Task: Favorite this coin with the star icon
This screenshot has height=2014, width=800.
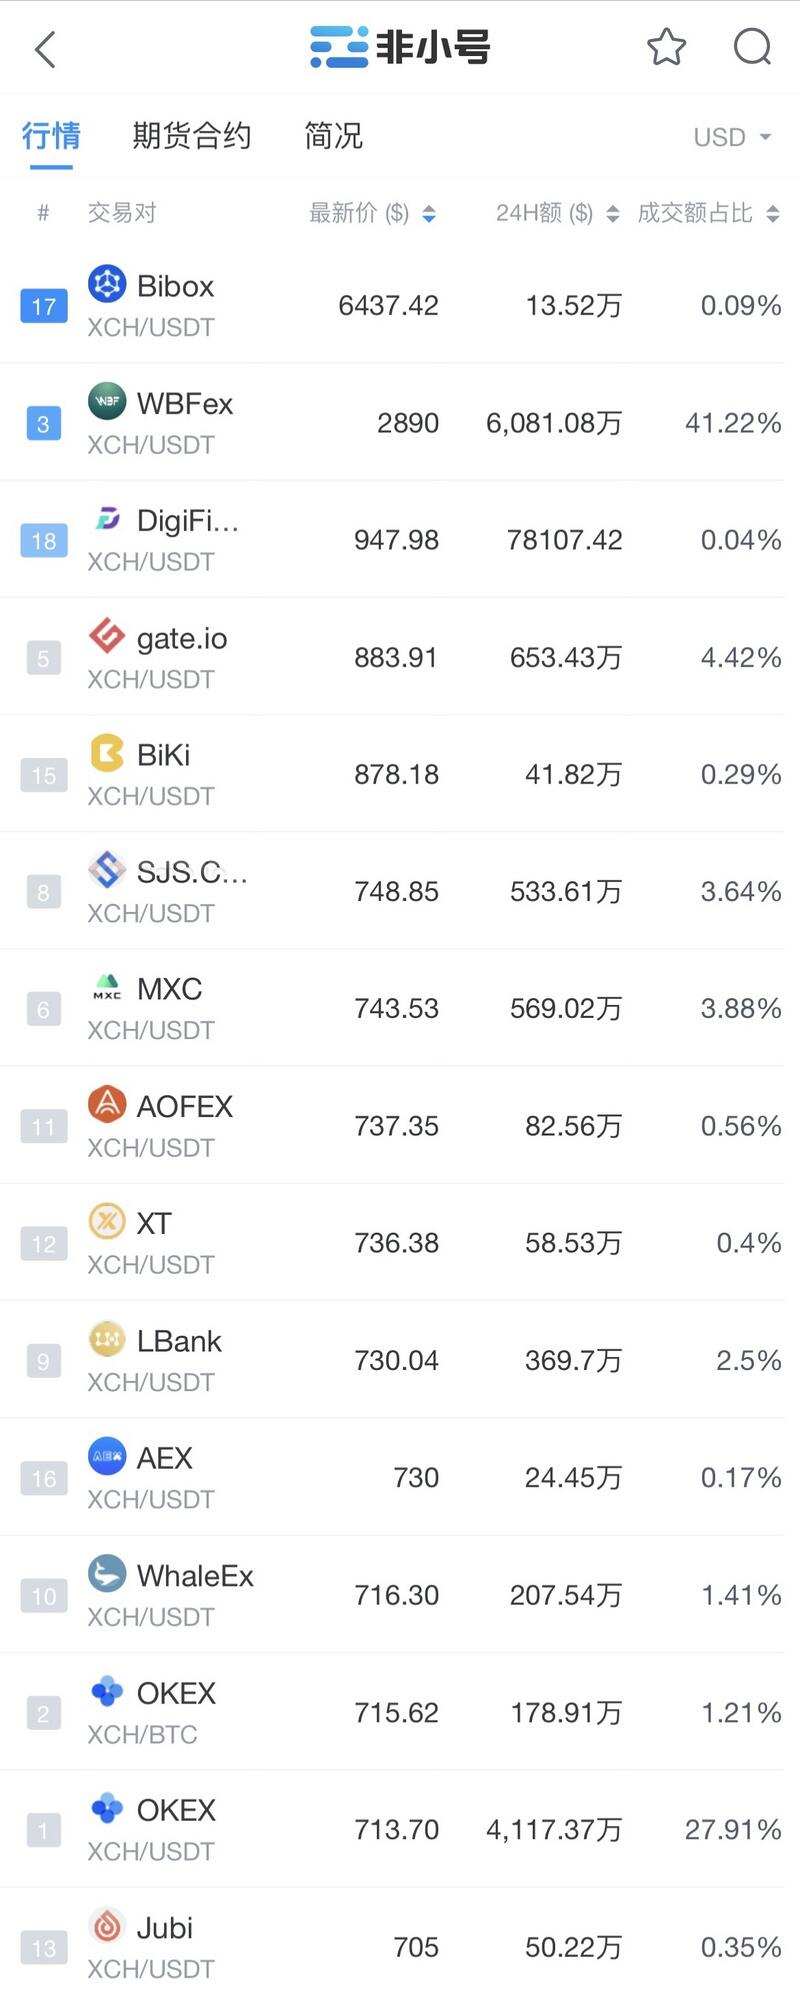Action: (666, 47)
